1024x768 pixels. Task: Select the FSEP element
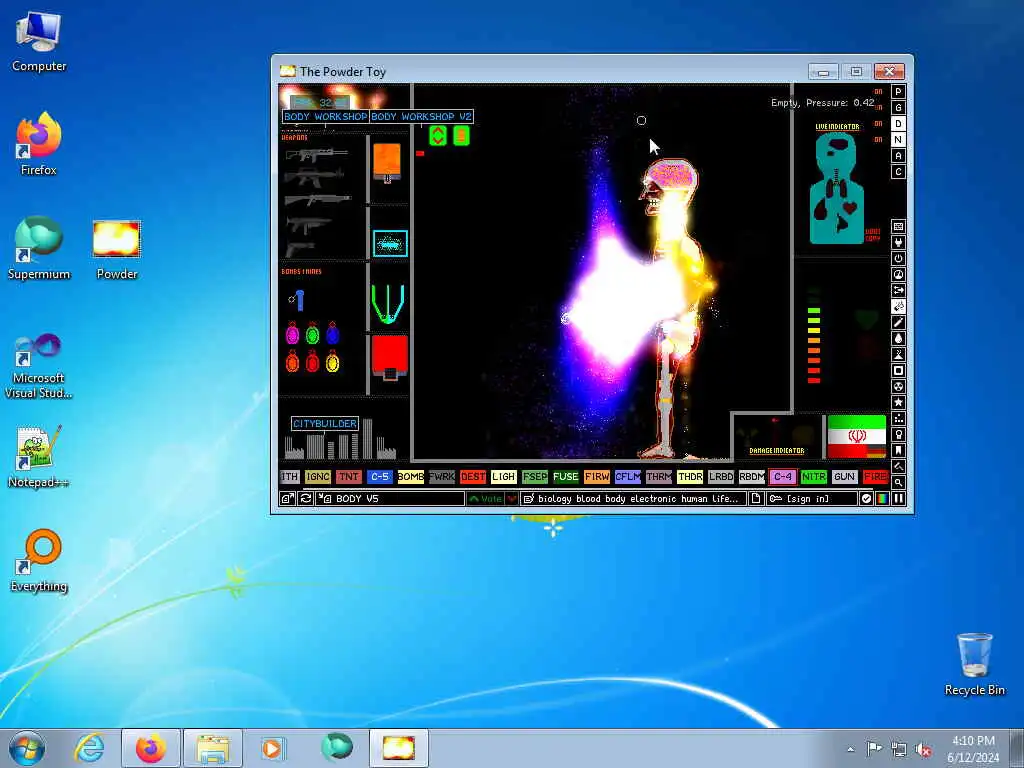535,477
